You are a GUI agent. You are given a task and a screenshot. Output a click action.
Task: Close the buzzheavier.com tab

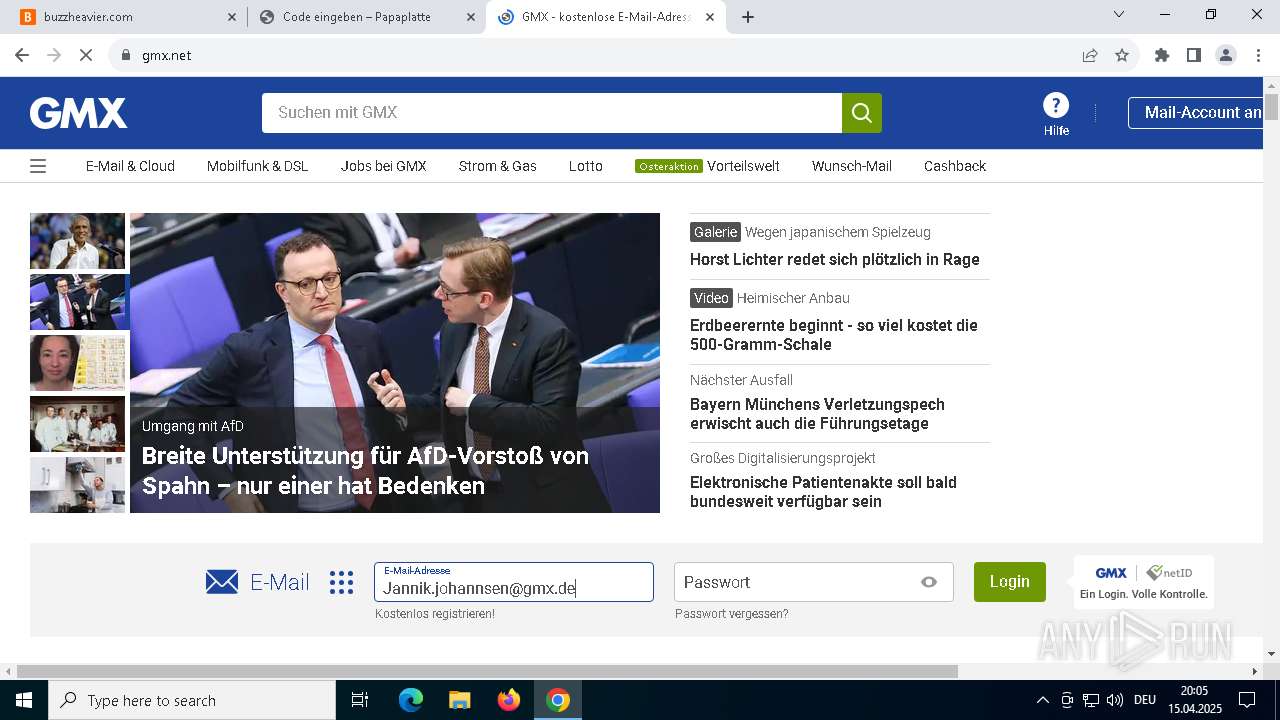pos(232,17)
